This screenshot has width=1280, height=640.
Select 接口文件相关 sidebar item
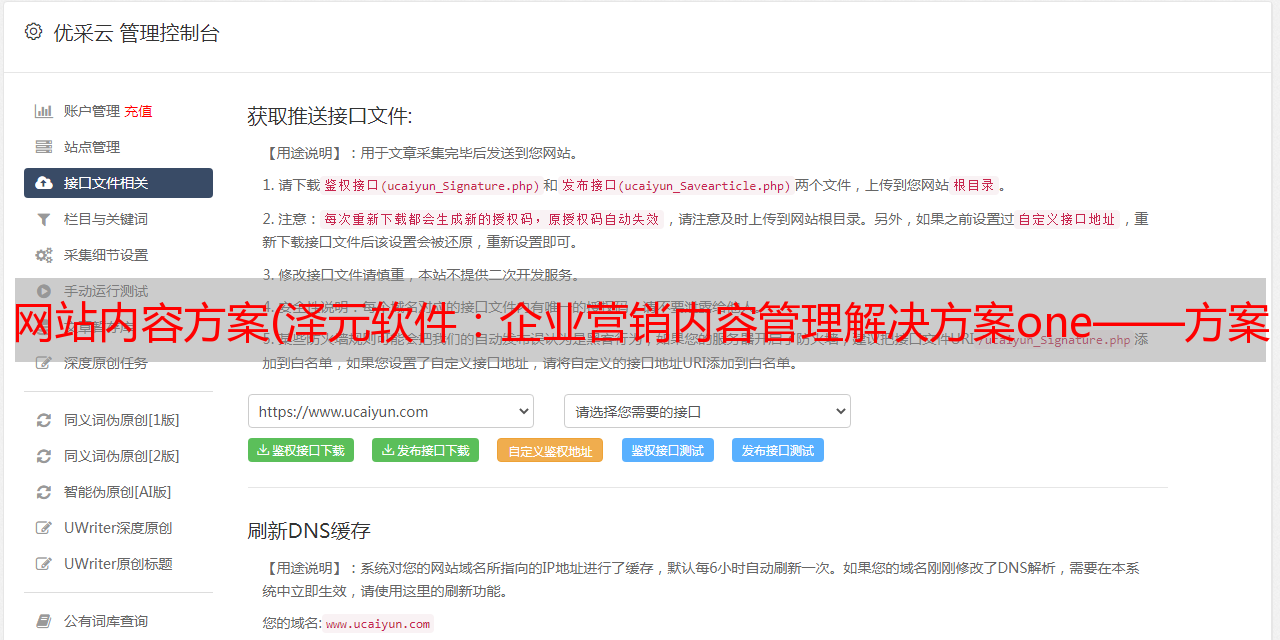pos(118,183)
